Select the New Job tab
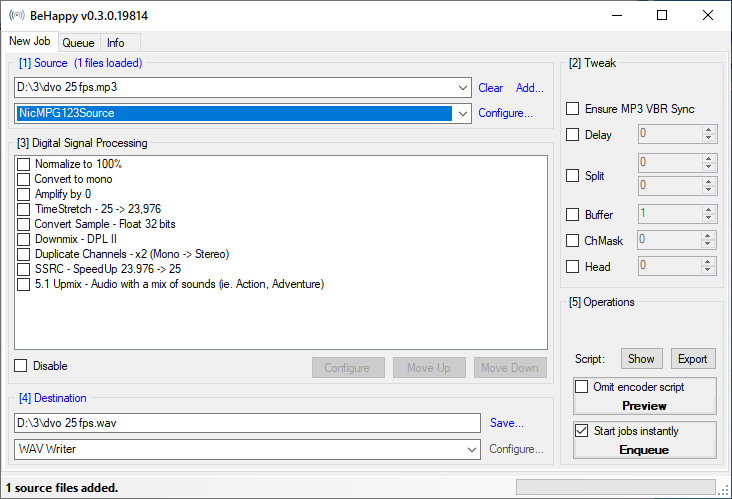 30,41
